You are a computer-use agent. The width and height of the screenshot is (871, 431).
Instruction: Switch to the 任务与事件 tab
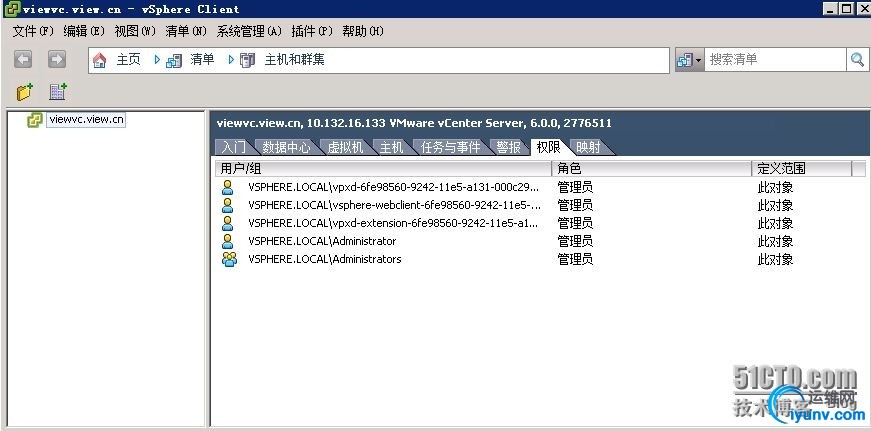[x=450, y=147]
